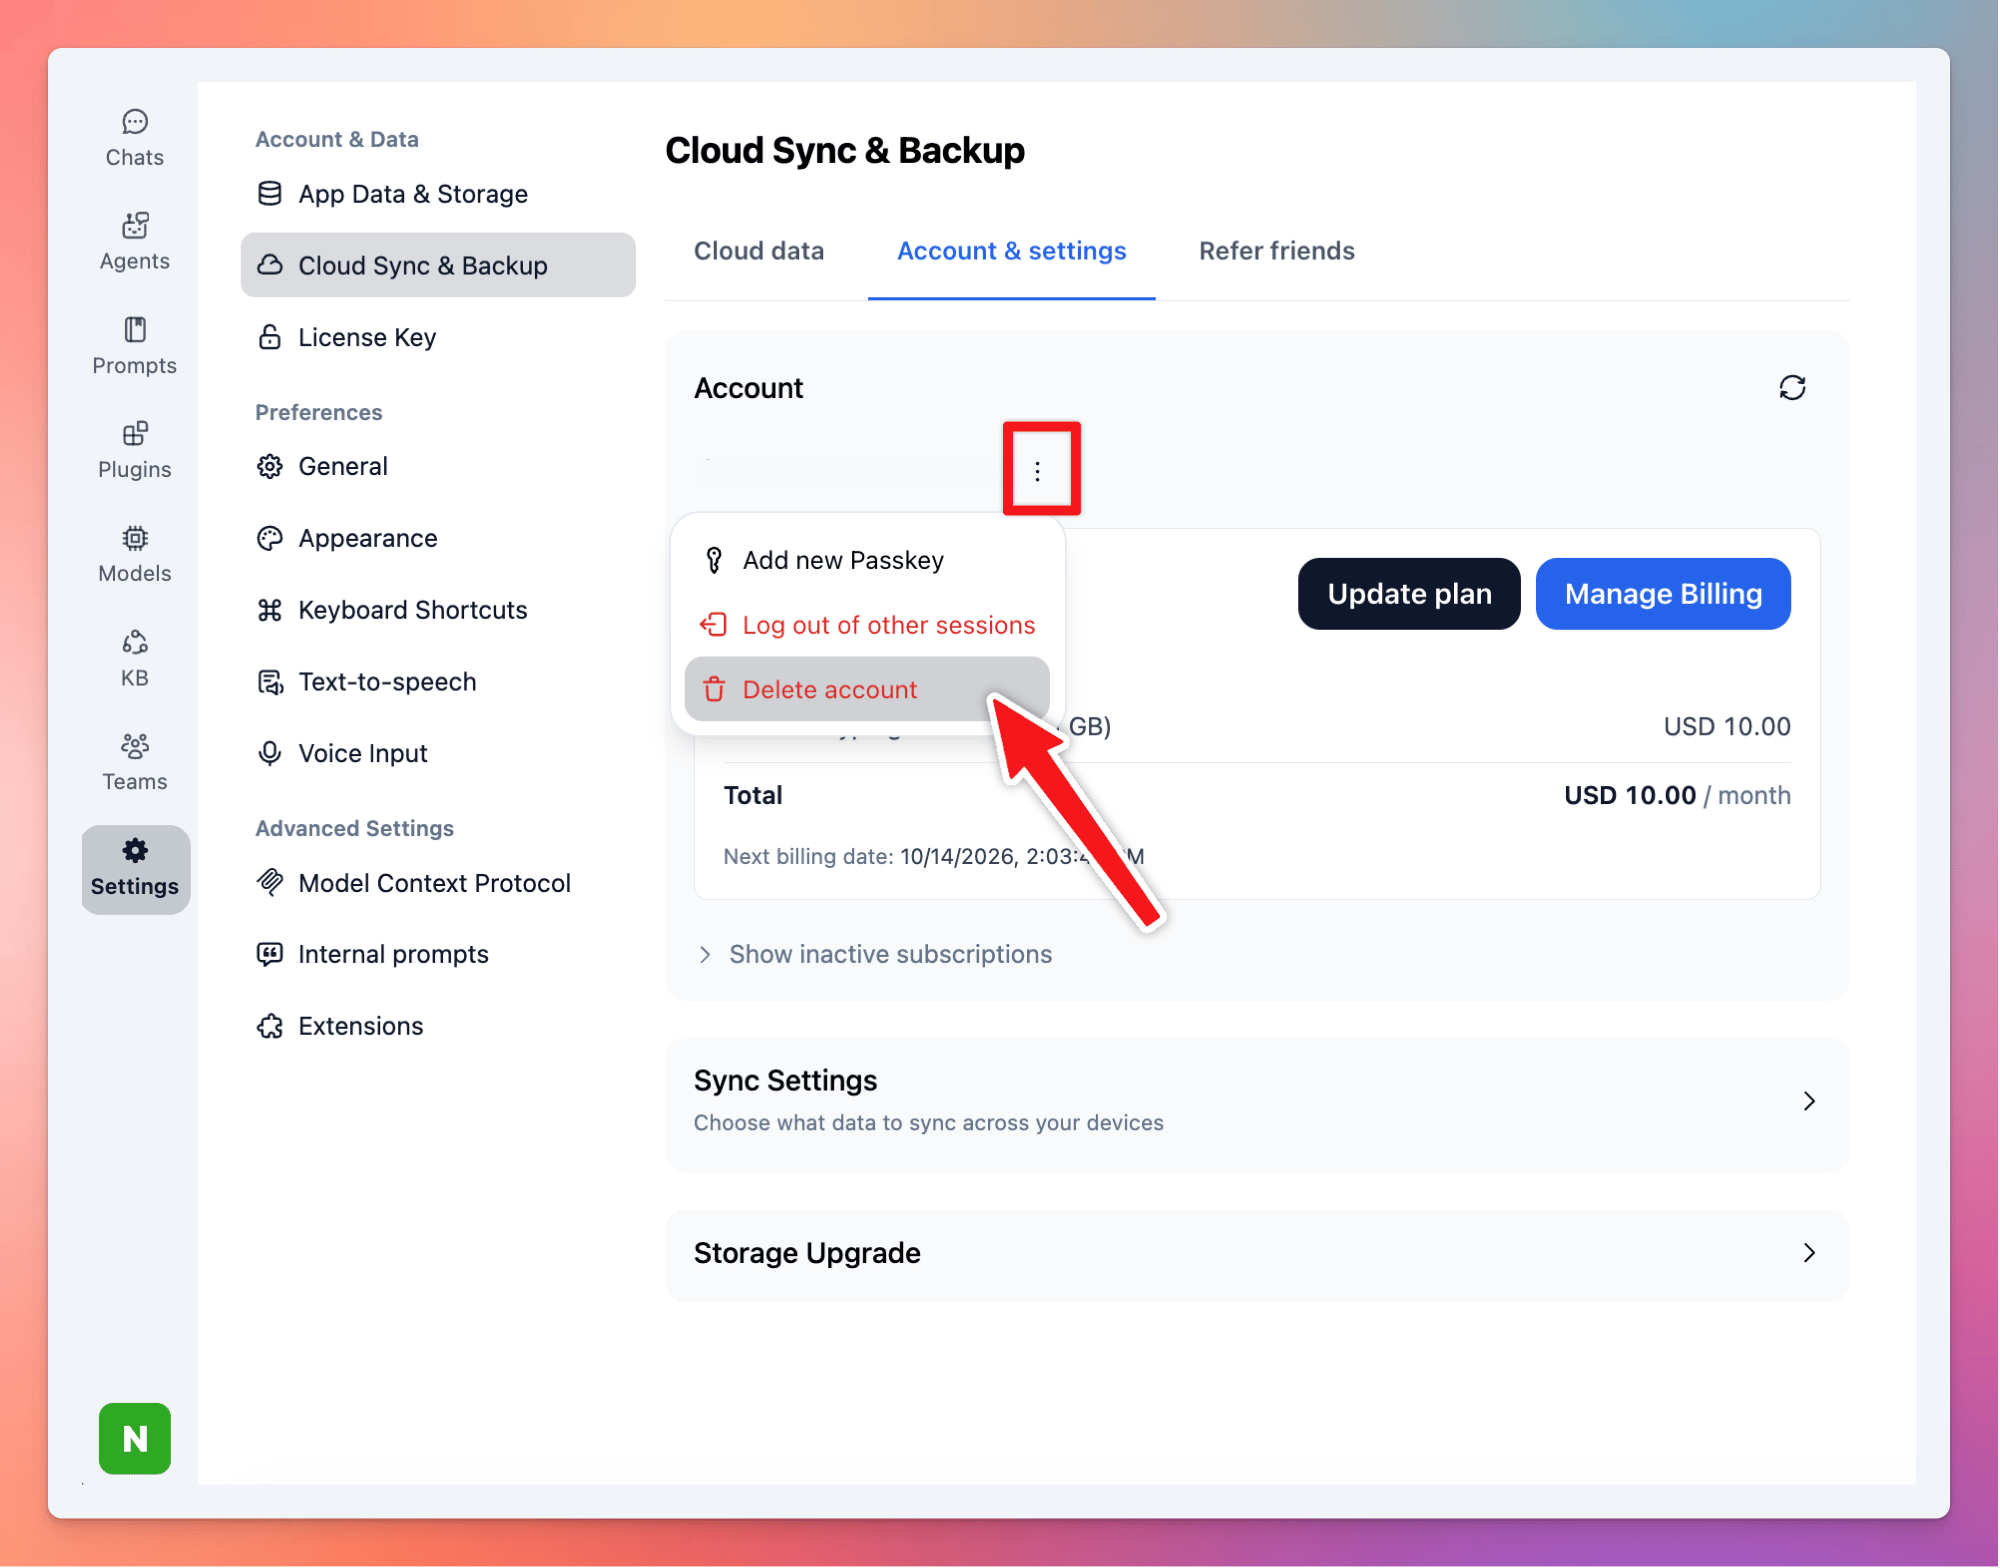Image resolution: width=2000 pixels, height=1568 pixels.
Task: Click the Storage Upgrade heading
Action: 807,1253
